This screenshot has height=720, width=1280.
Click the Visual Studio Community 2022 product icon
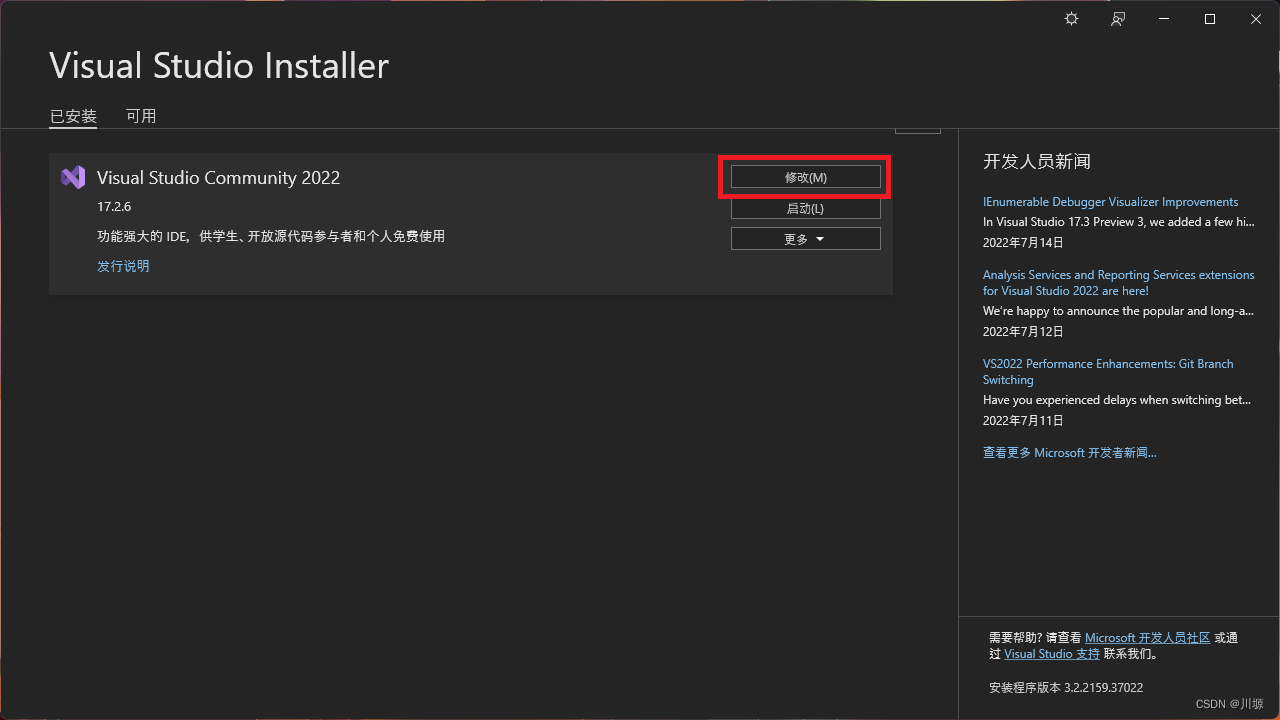[72, 176]
